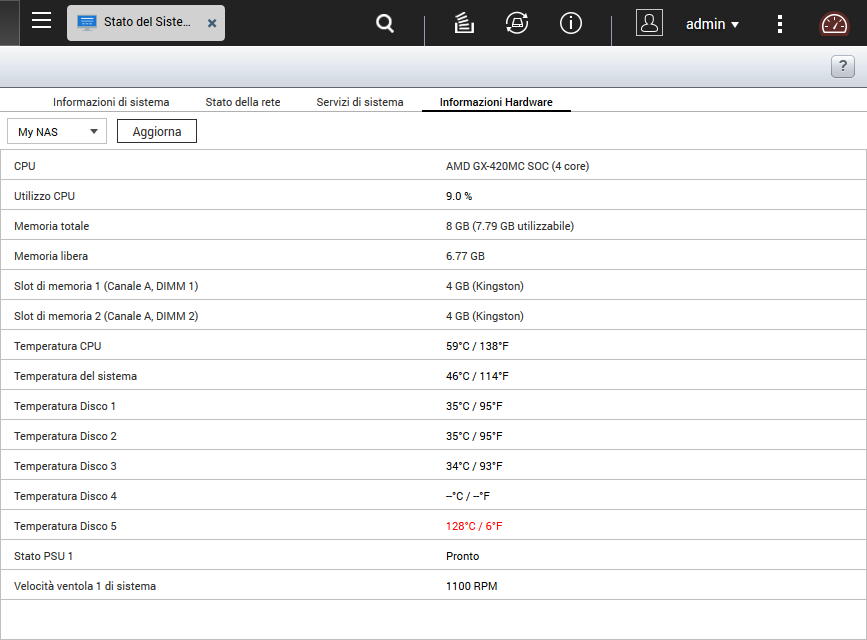Click the Temperatura Disco 5 row
The height and width of the screenshot is (640, 867).
point(433,526)
